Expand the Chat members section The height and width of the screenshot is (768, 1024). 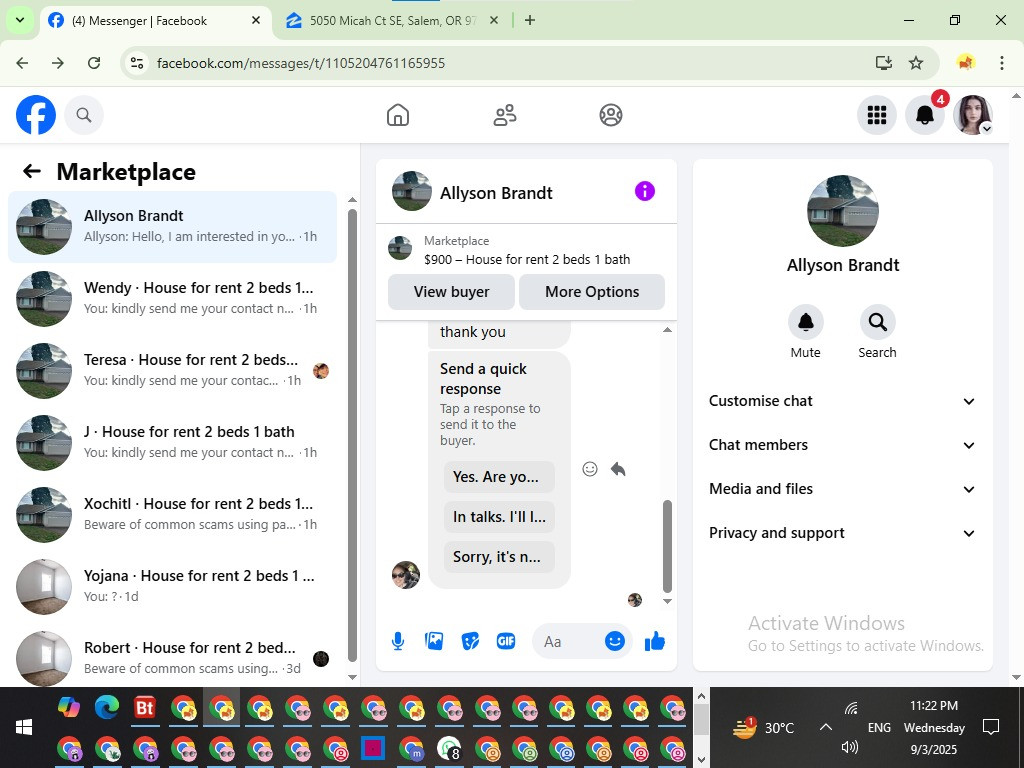(842, 445)
